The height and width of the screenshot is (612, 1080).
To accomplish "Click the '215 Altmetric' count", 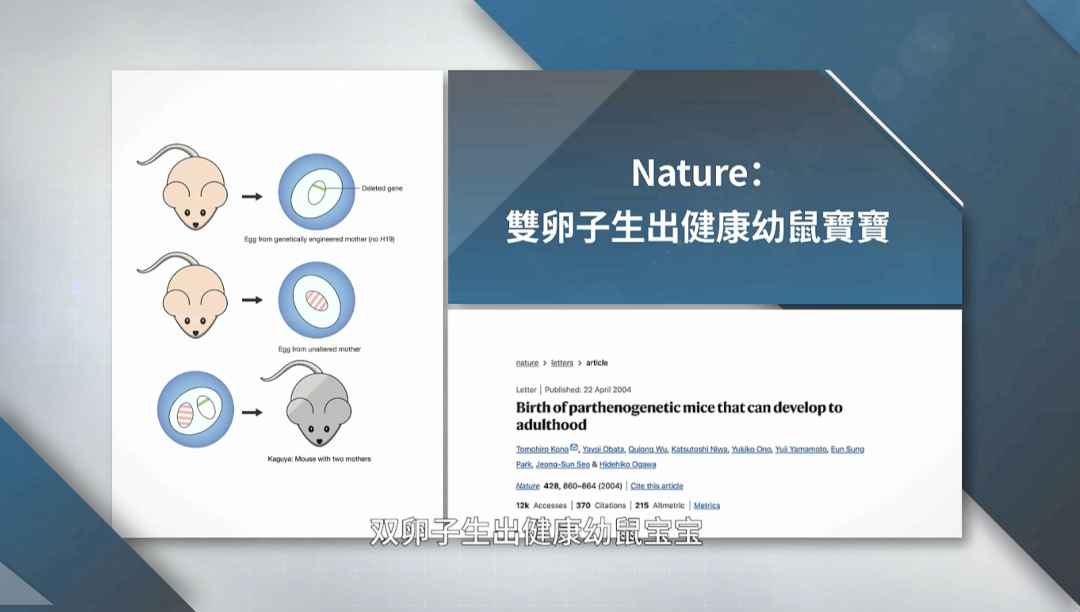I will point(660,505).
